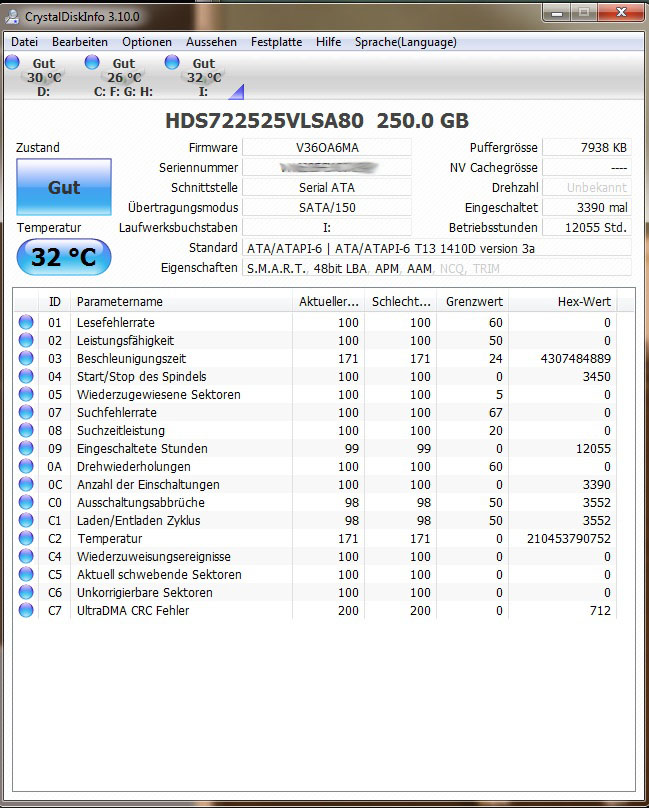The image size is (649, 808).
Task: Click hex value 712 in C7 row
Action: click(601, 611)
